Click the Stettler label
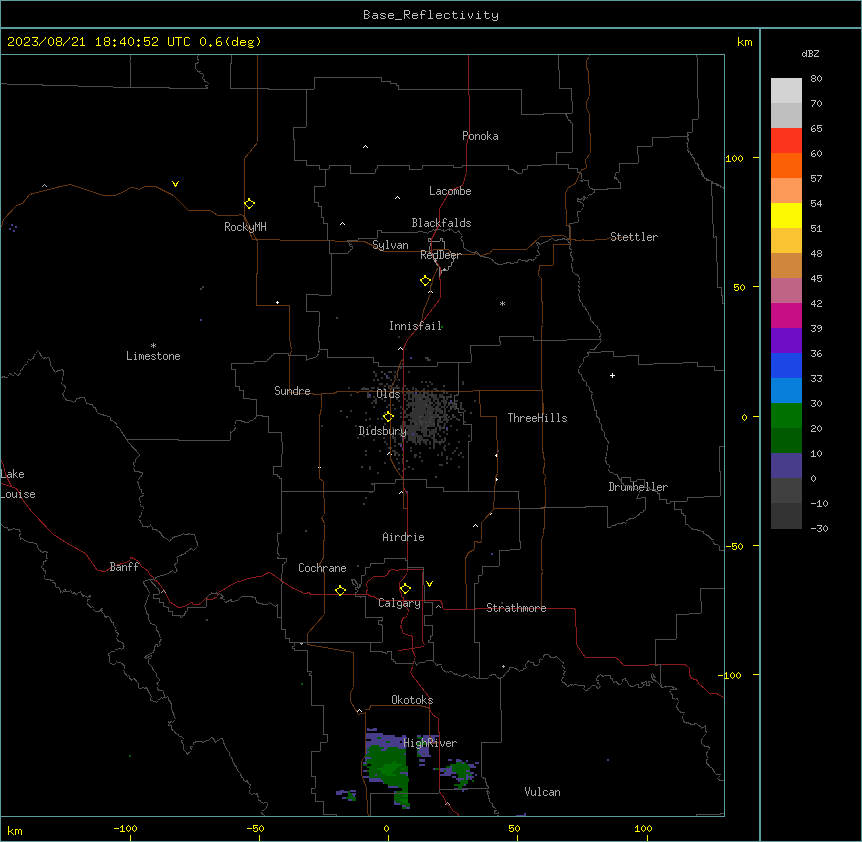The height and width of the screenshot is (842, 862). click(x=634, y=237)
